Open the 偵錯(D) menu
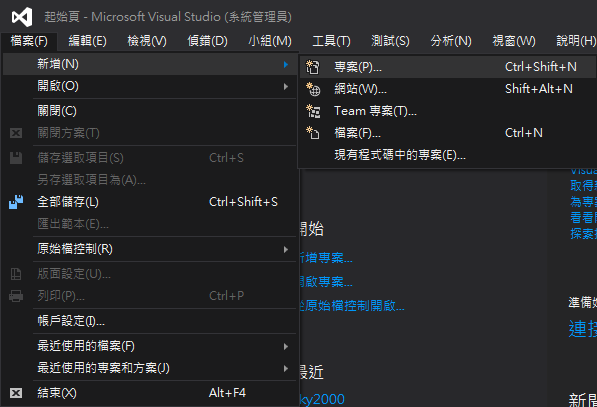The image size is (597, 407). (x=208, y=41)
